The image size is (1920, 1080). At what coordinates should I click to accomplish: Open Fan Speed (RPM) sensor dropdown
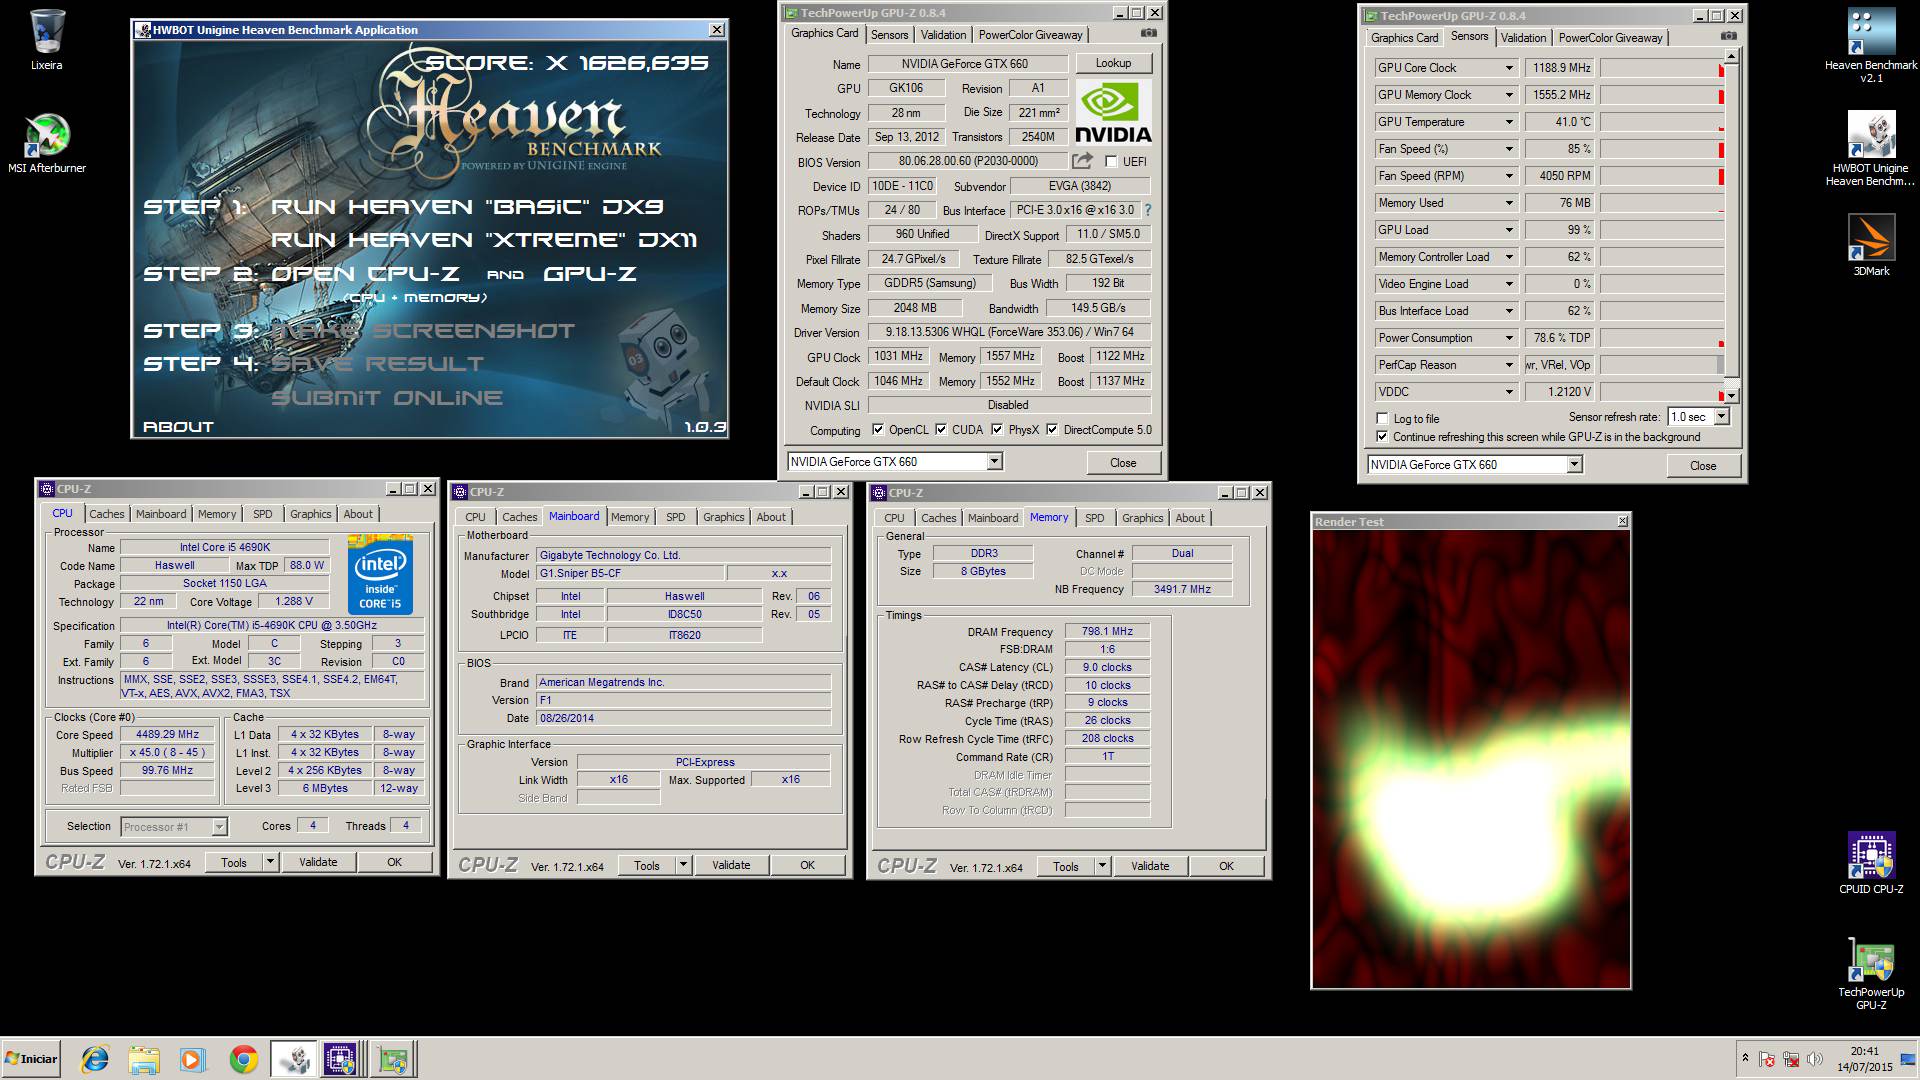1509,176
